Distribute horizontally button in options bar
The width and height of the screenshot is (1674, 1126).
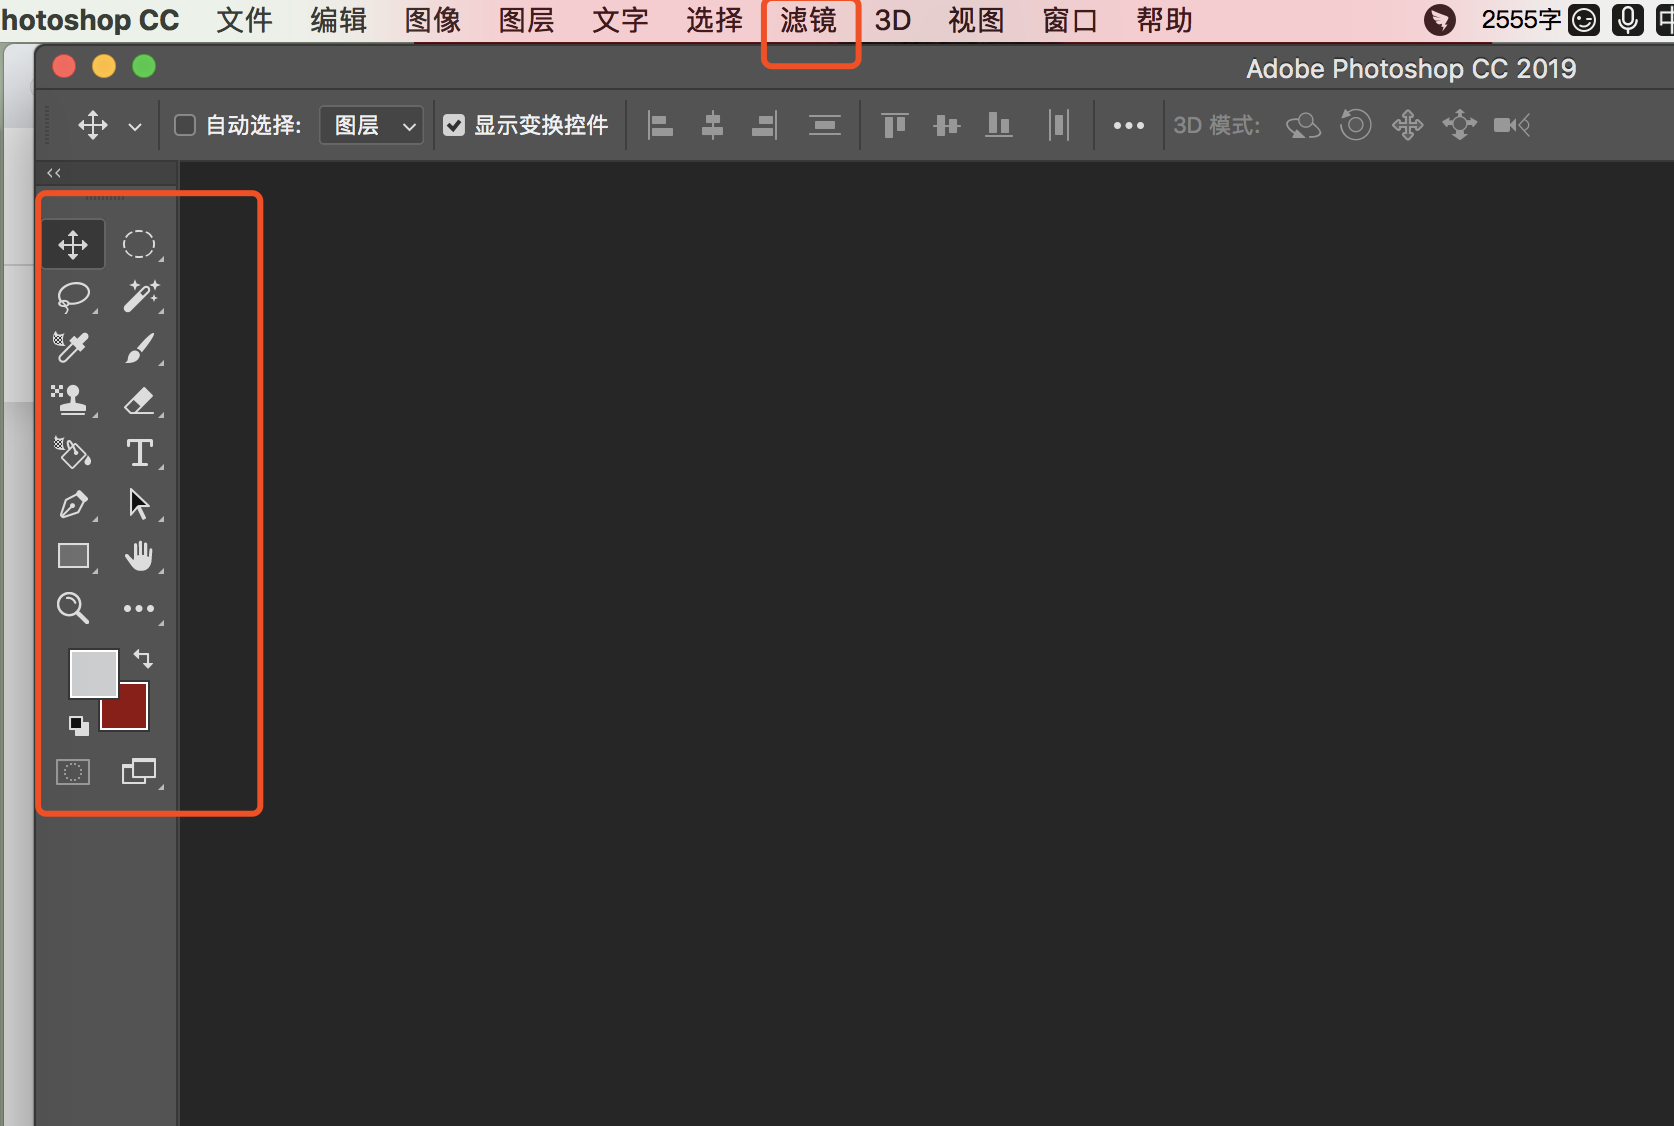(1059, 125)
